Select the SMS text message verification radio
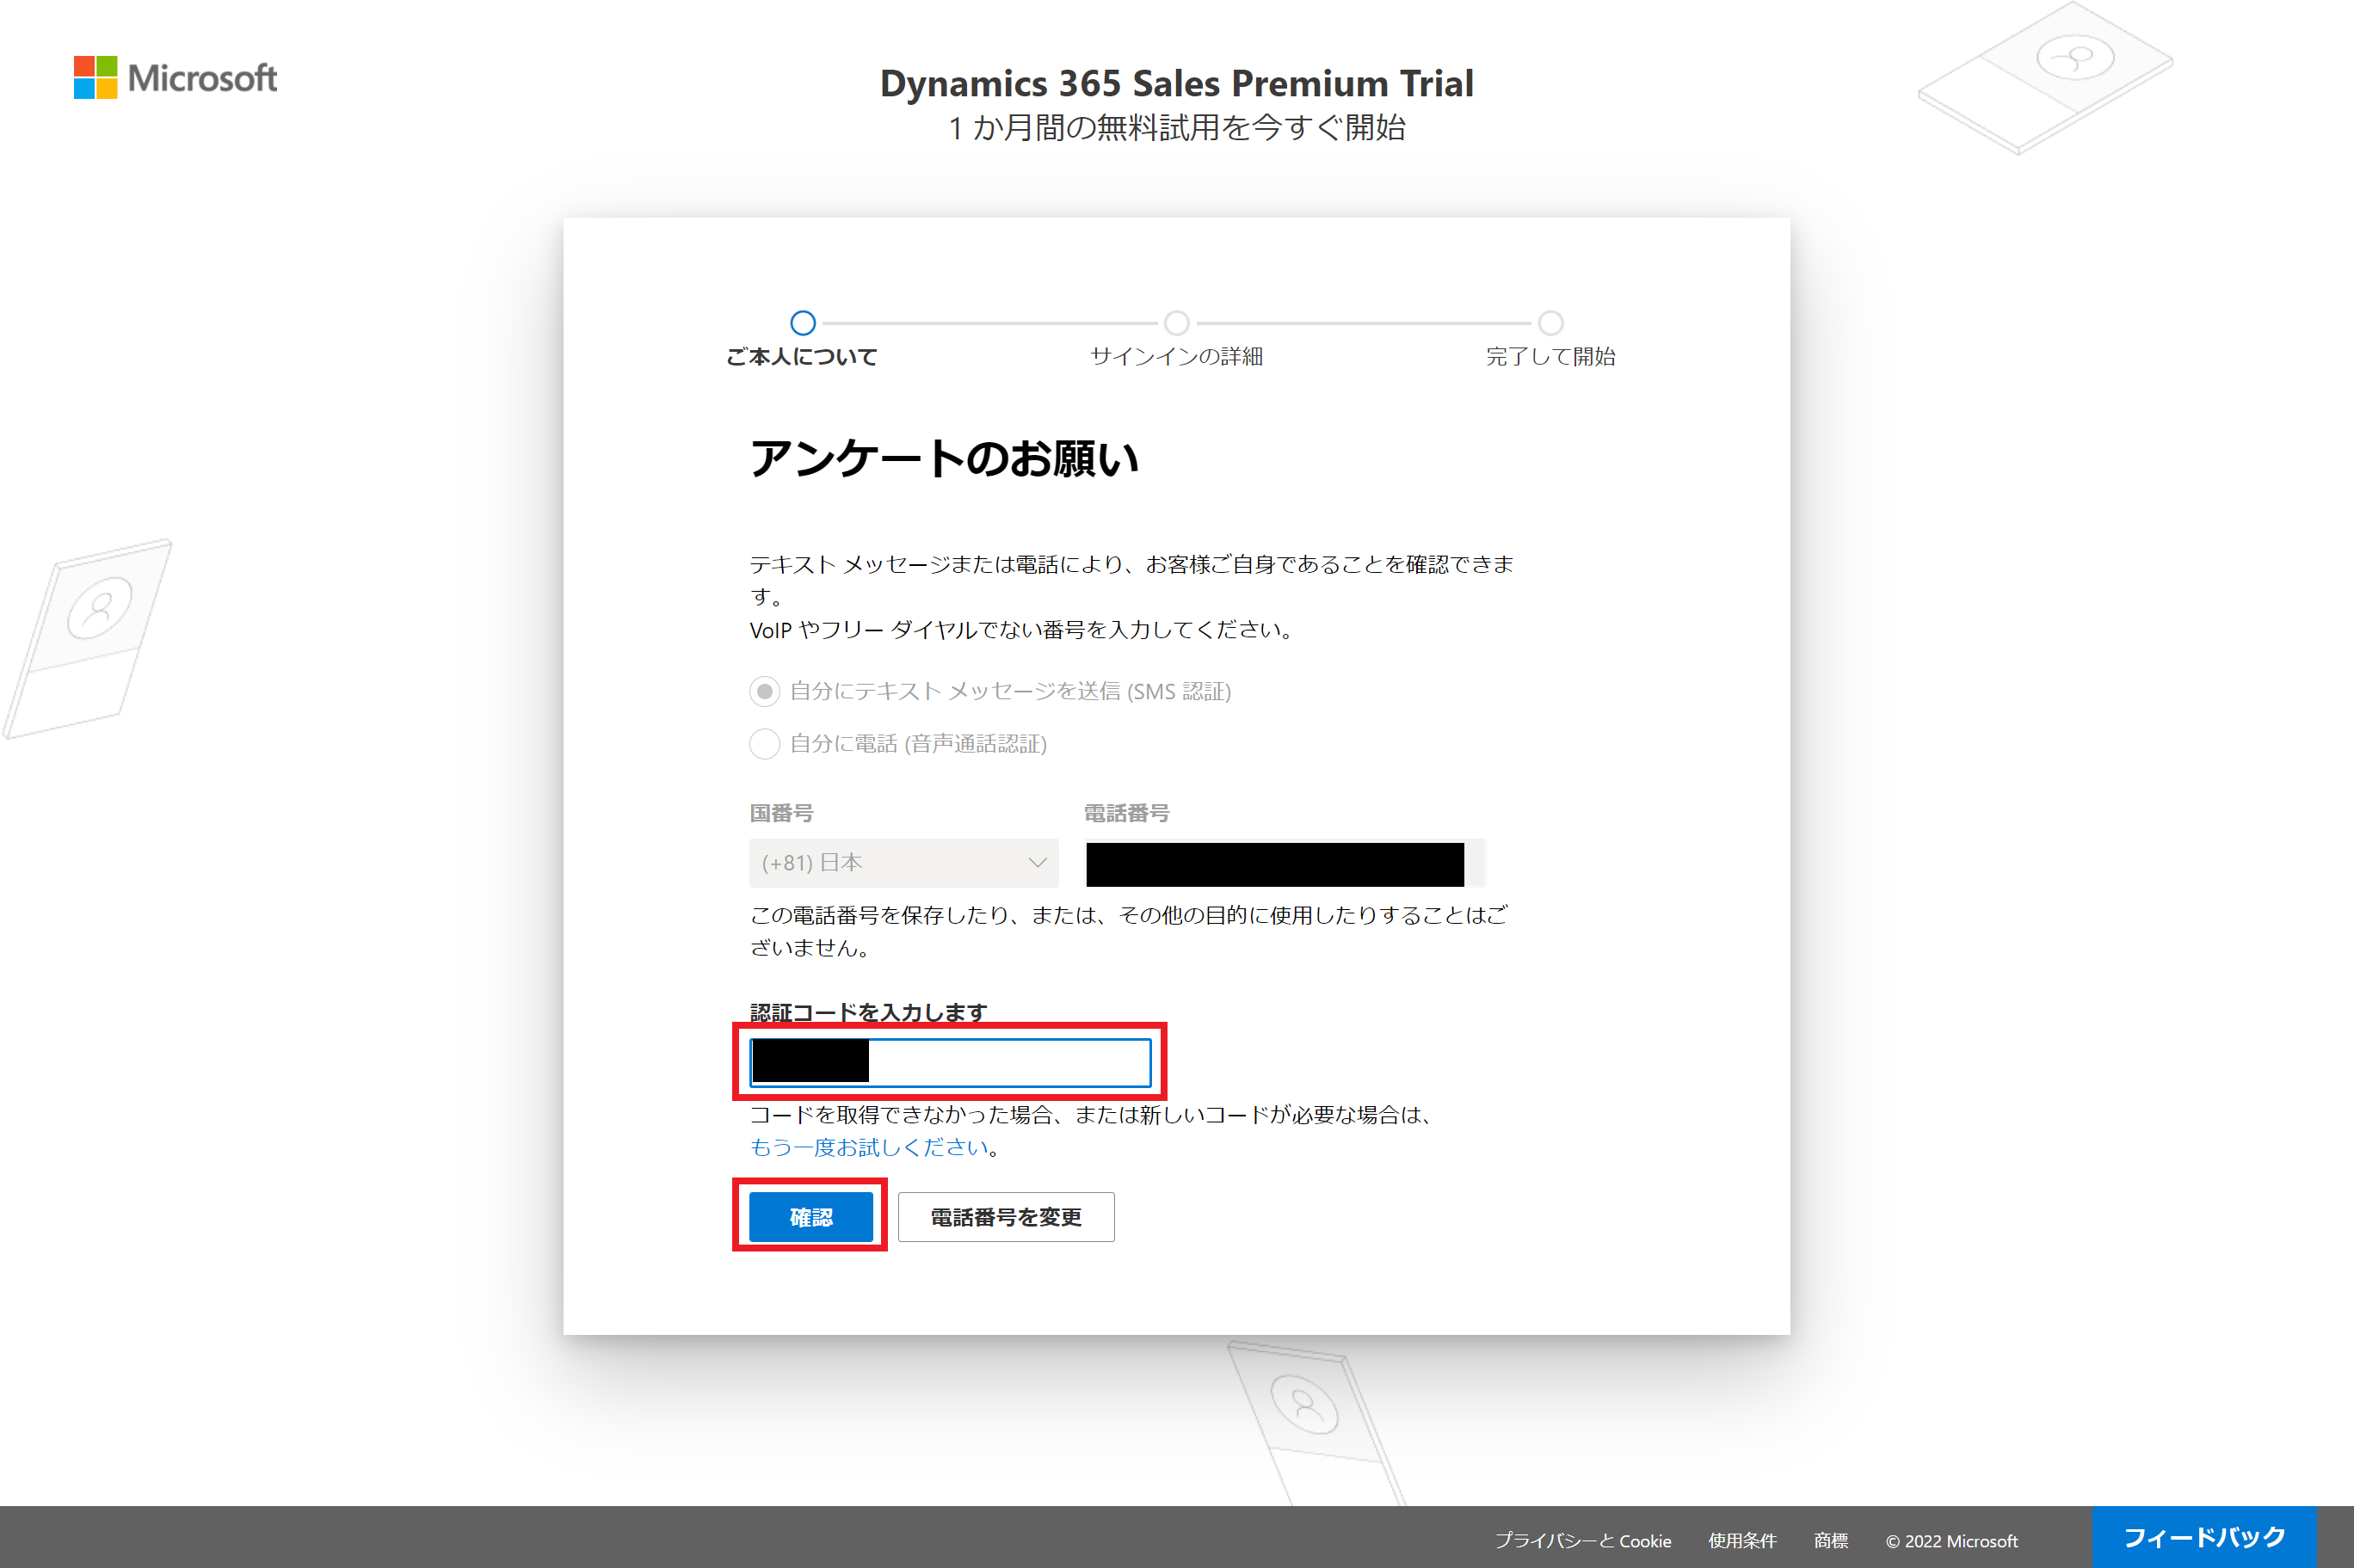Image resolution: width=2354 pixels, height=1568 pixels. coord(765,691)
